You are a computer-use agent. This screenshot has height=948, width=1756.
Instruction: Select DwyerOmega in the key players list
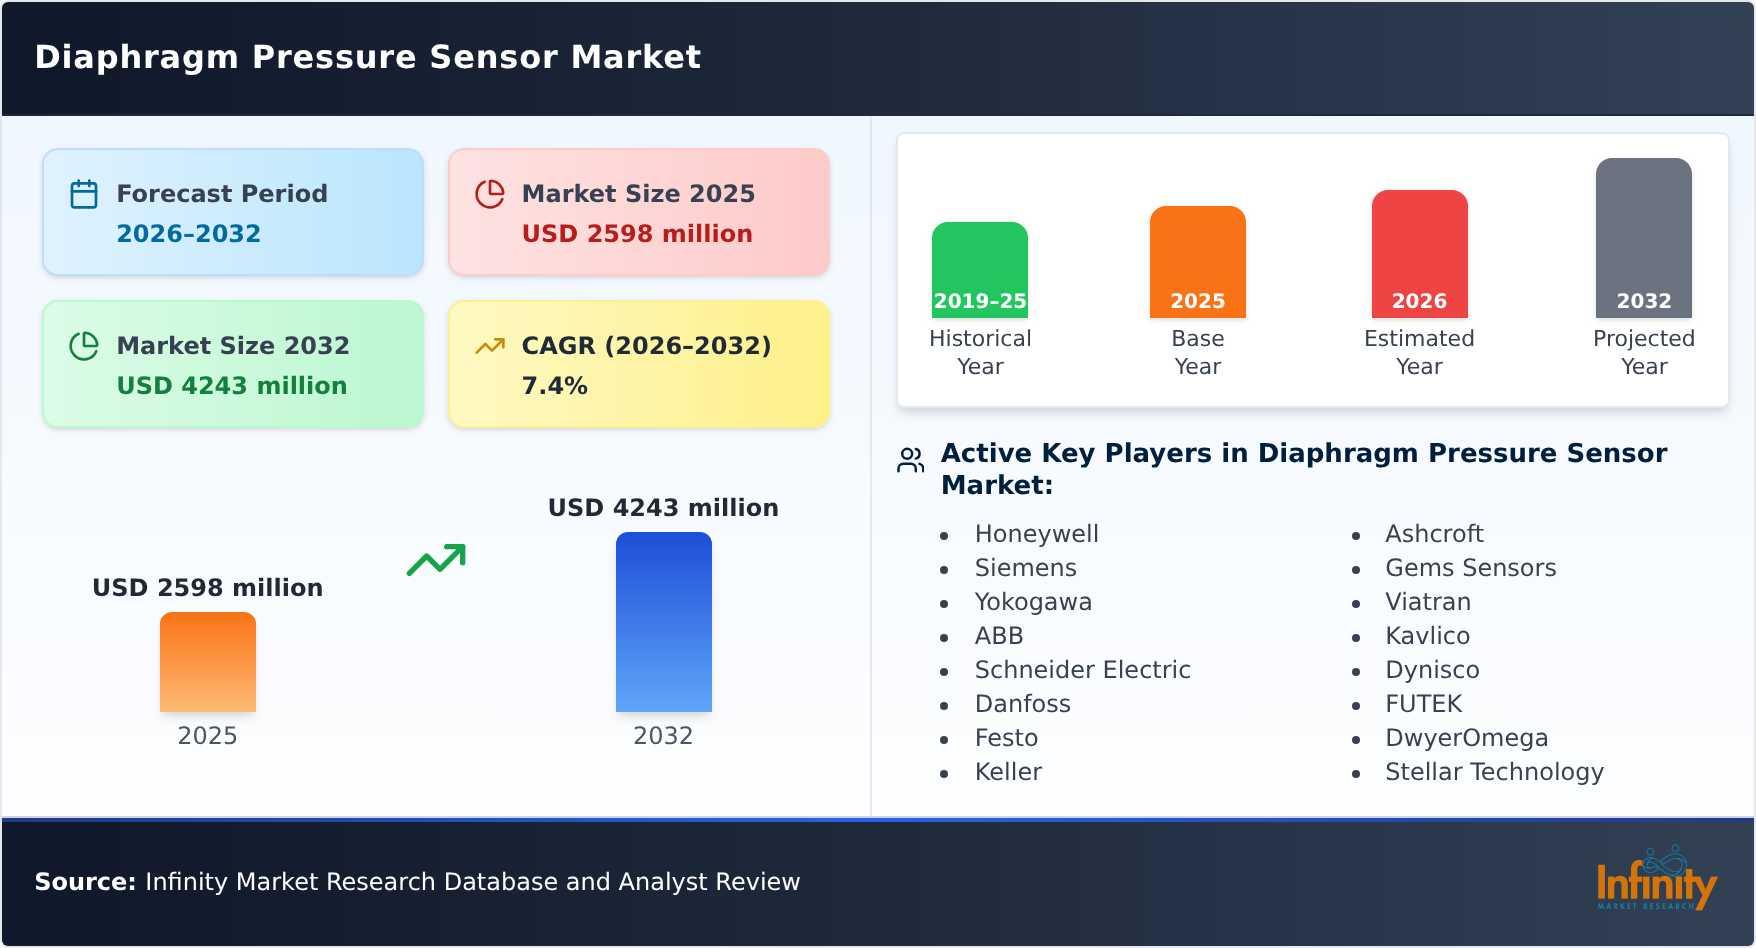[x=1467, y=738]
